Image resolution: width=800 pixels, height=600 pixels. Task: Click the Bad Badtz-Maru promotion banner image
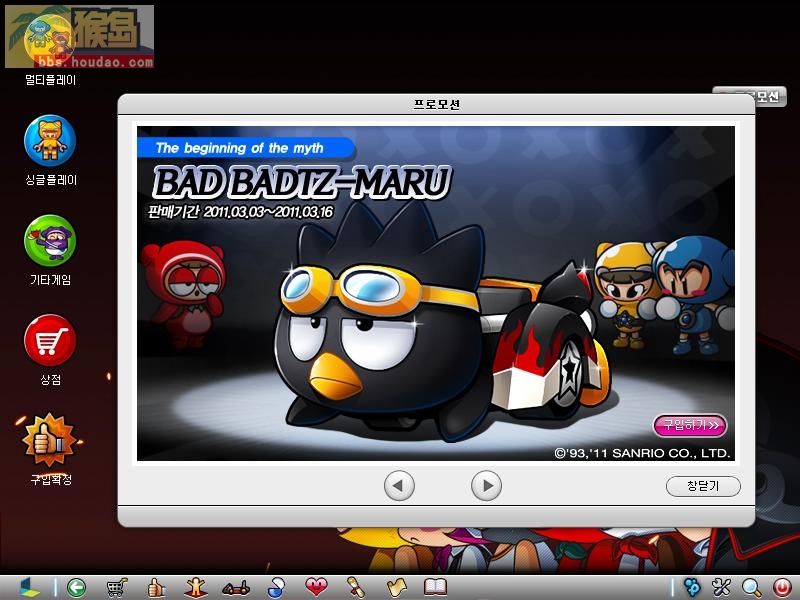coord(436,293)
